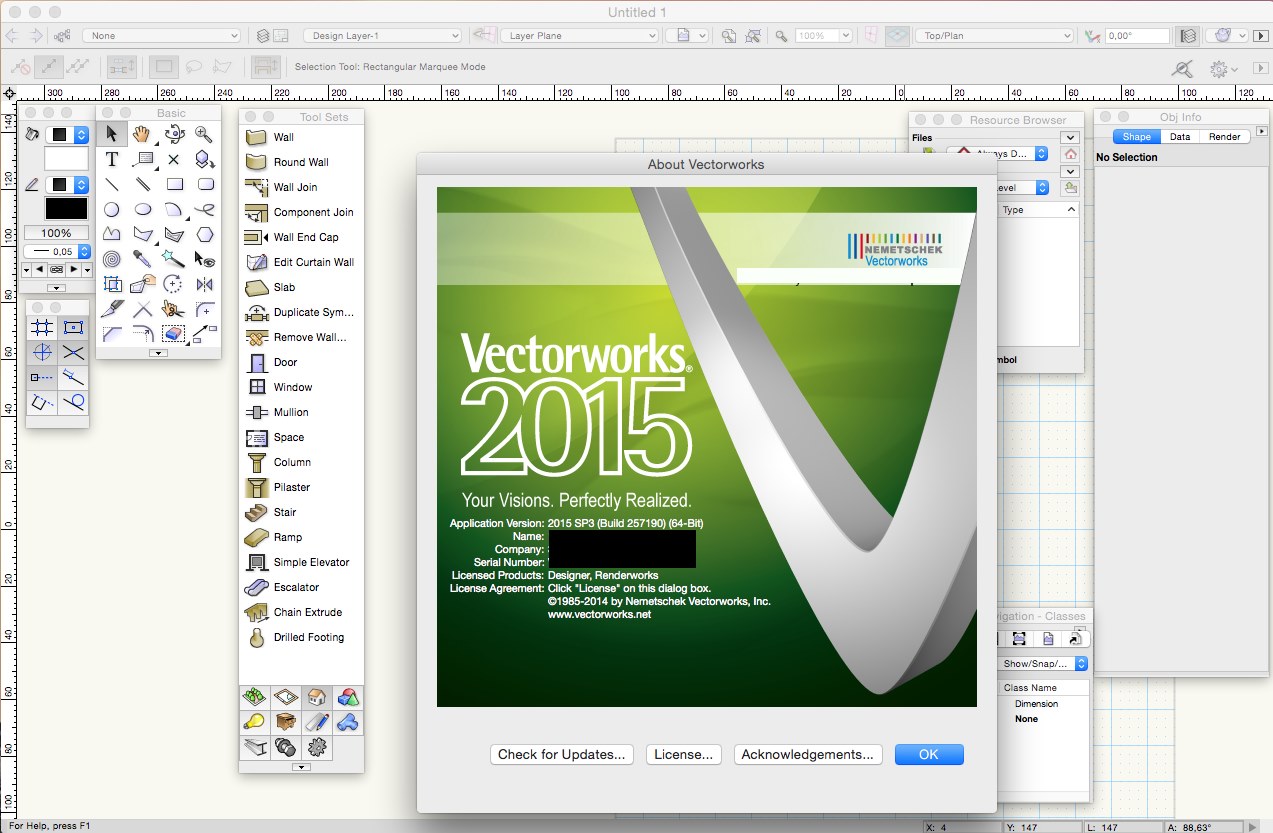
Task: Open the Building Shell tool set tab
Action: point(317,697)
